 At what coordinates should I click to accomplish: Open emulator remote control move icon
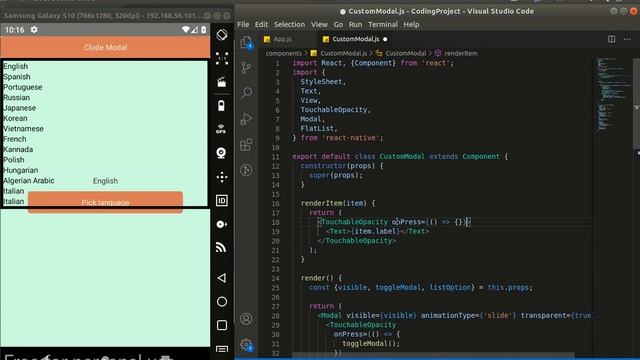coord(222,177)
